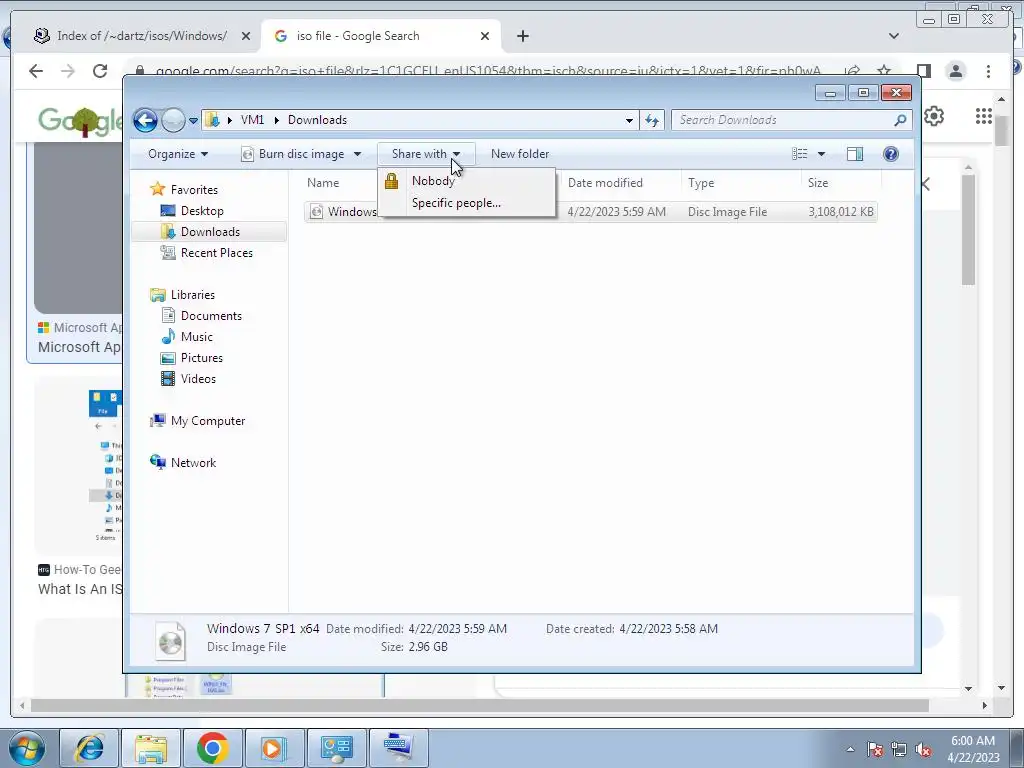This screenshot has height=768, width=1024.
Task: Click volume icon in system tray
Action: (923, 750)
